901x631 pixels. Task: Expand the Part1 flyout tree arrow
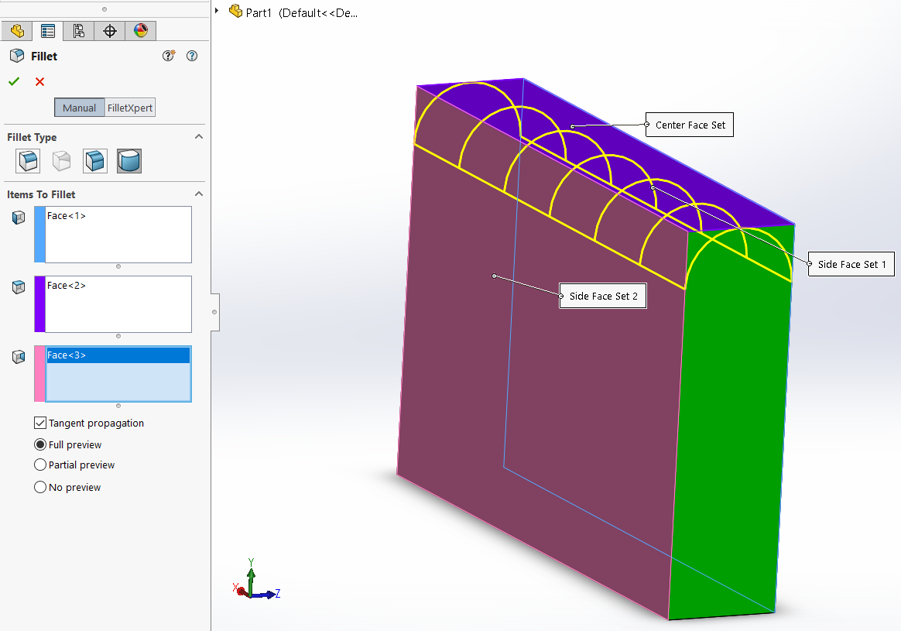tap(218, 12)
